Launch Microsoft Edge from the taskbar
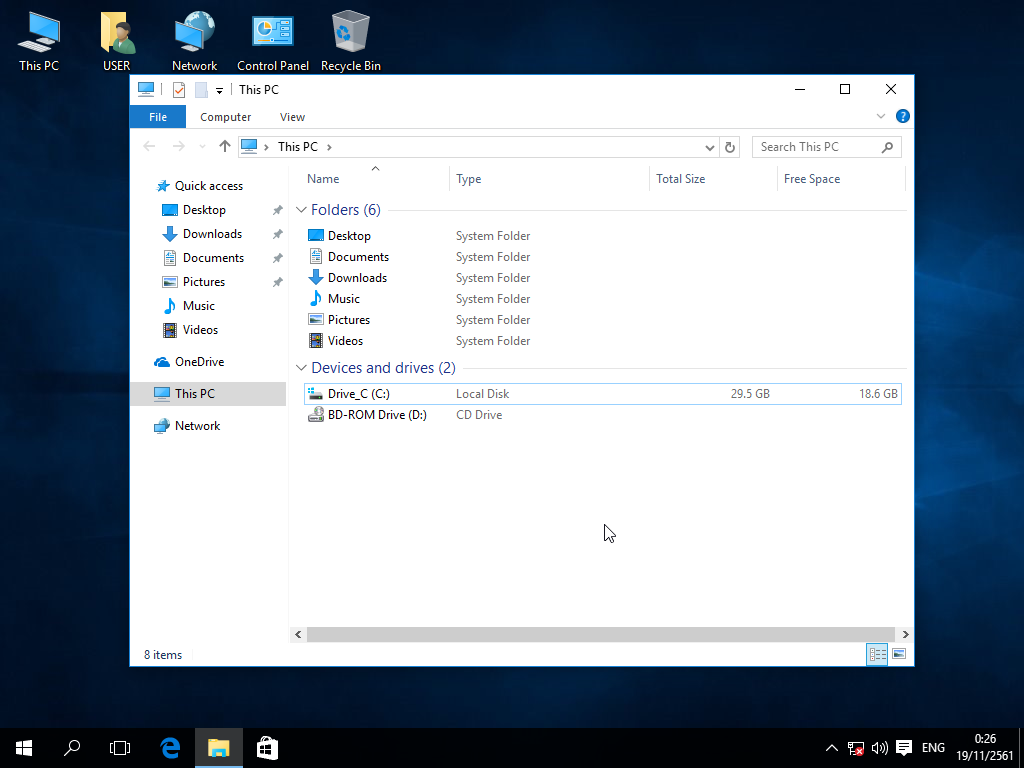 pos(171,747)
